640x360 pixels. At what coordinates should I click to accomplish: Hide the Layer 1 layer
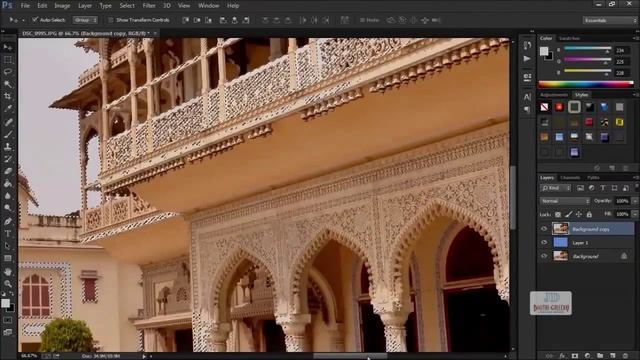(544, 242)
